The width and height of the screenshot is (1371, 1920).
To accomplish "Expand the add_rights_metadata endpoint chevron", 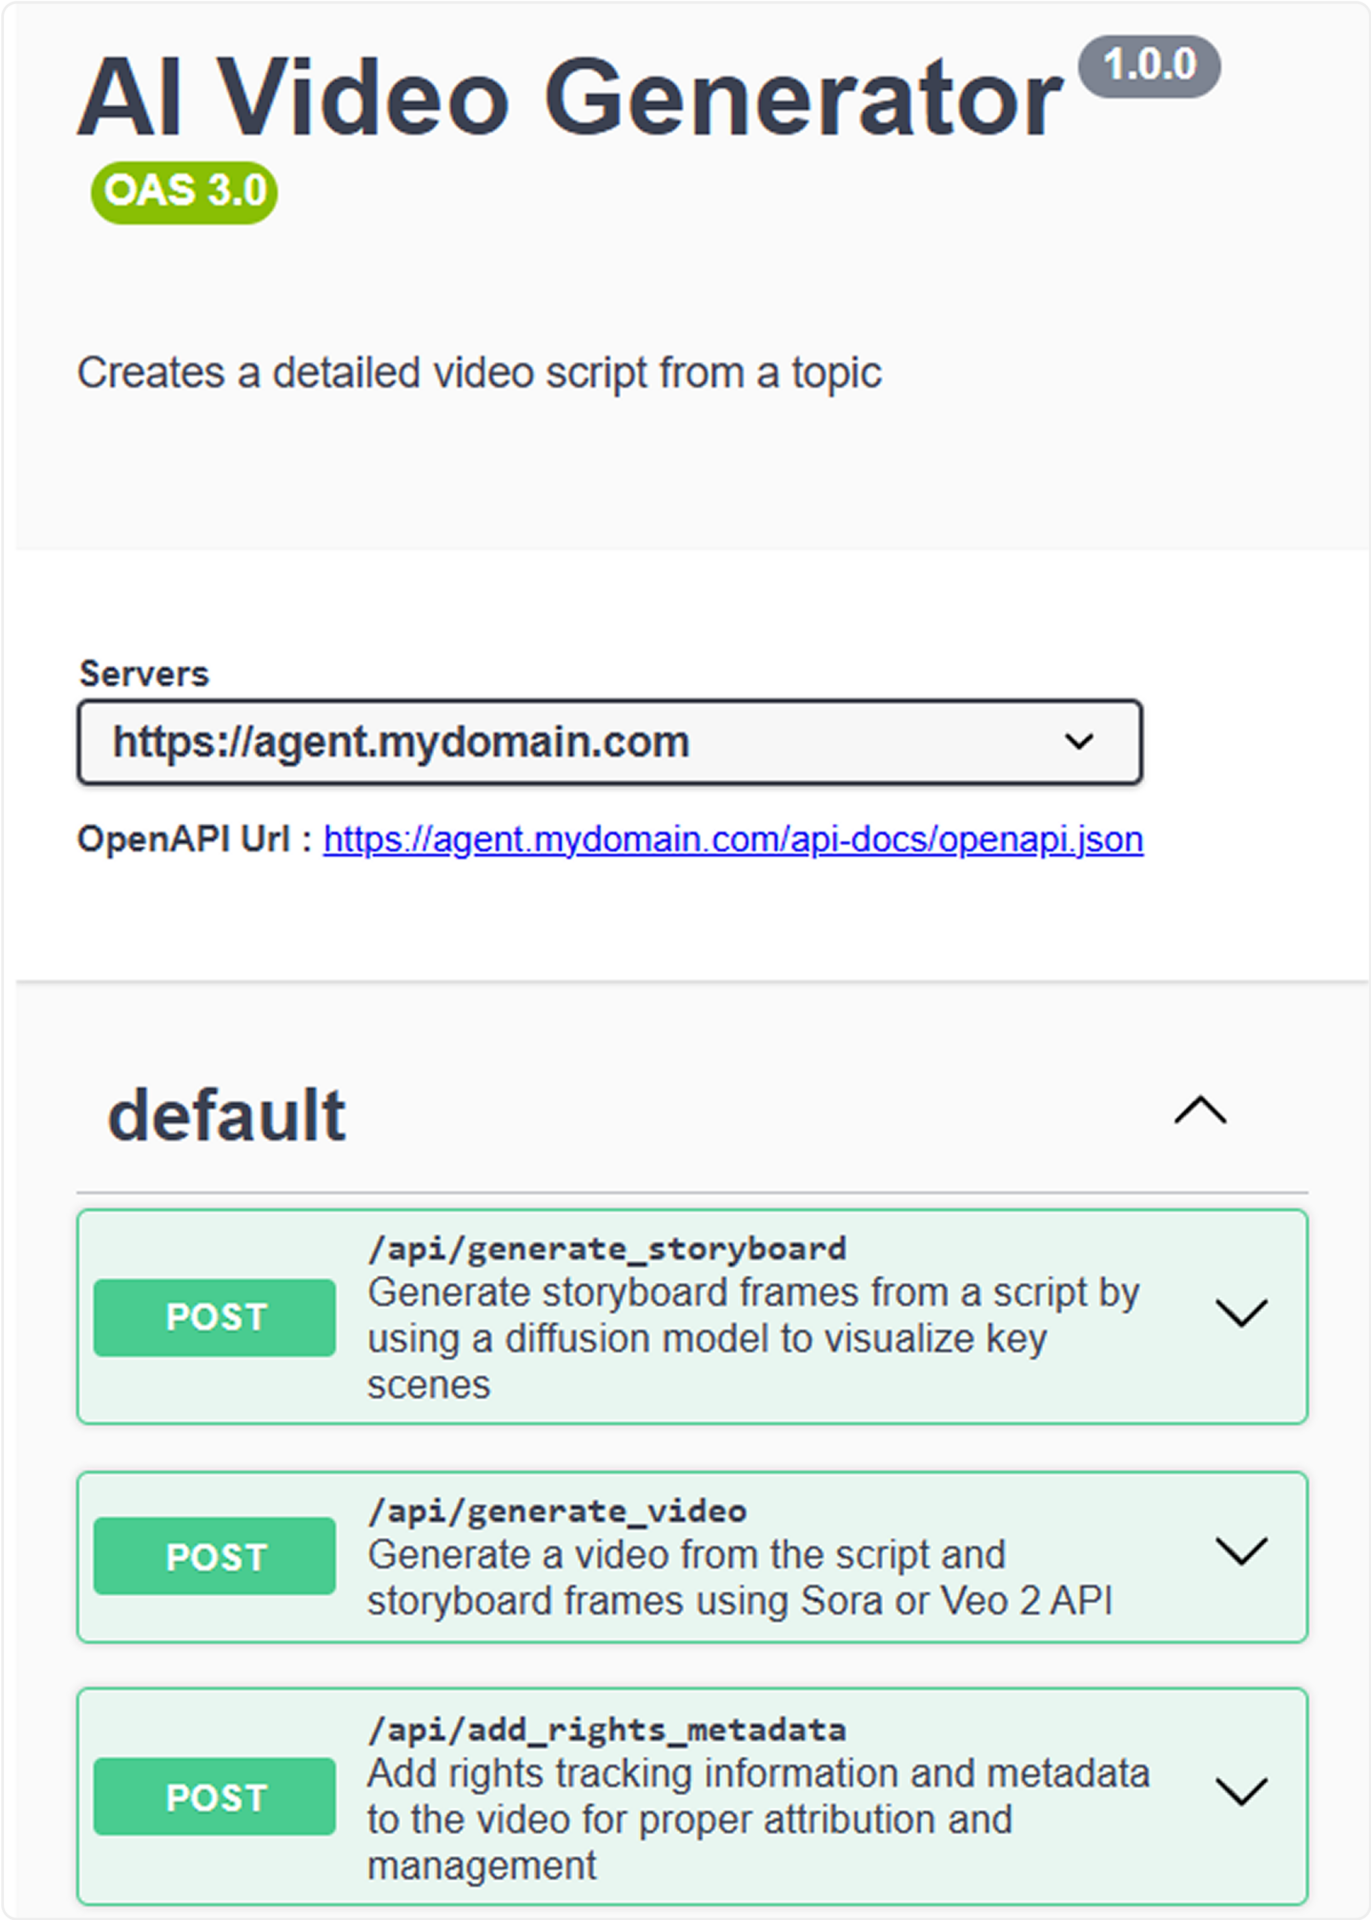I will (x=1241, y=1792).
